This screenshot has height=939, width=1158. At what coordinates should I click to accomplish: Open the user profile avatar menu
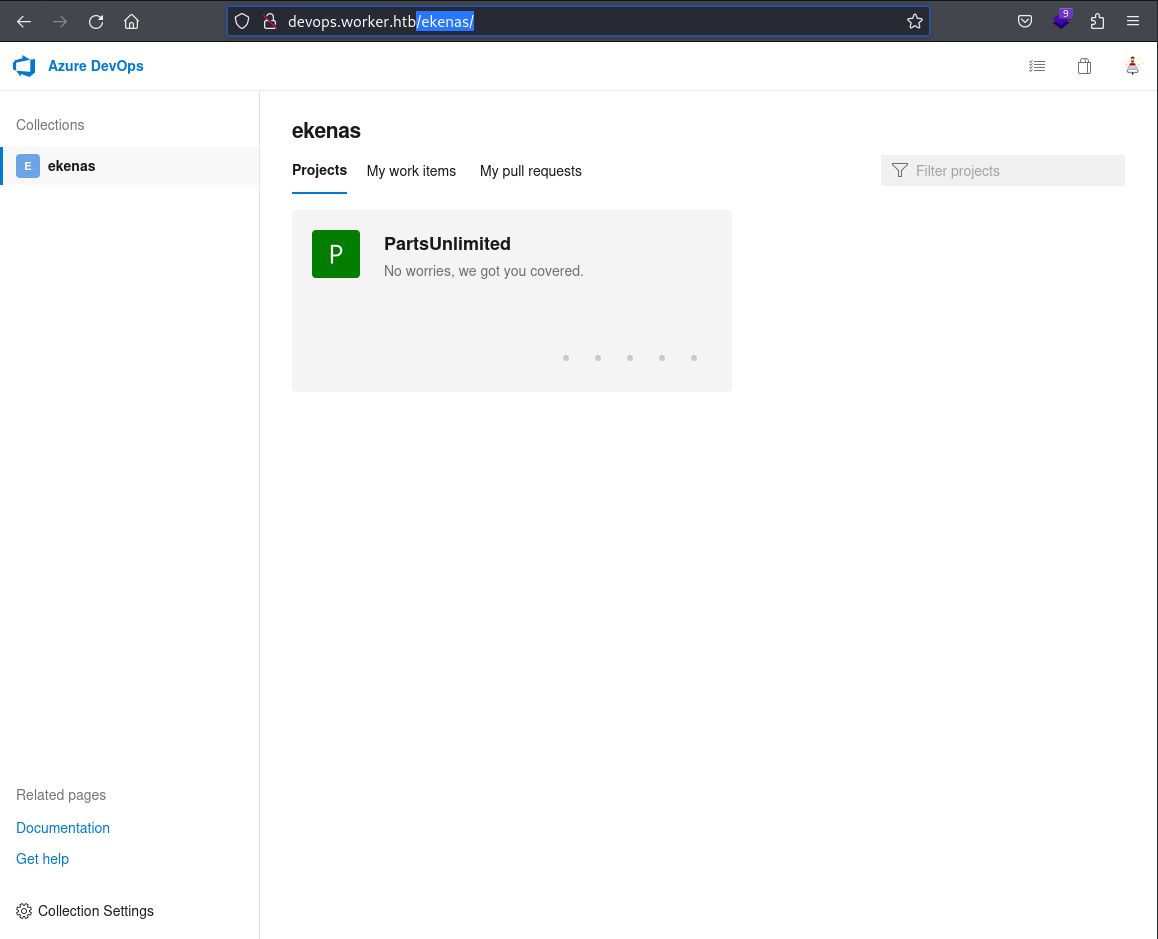click(x=1132, y=66)
